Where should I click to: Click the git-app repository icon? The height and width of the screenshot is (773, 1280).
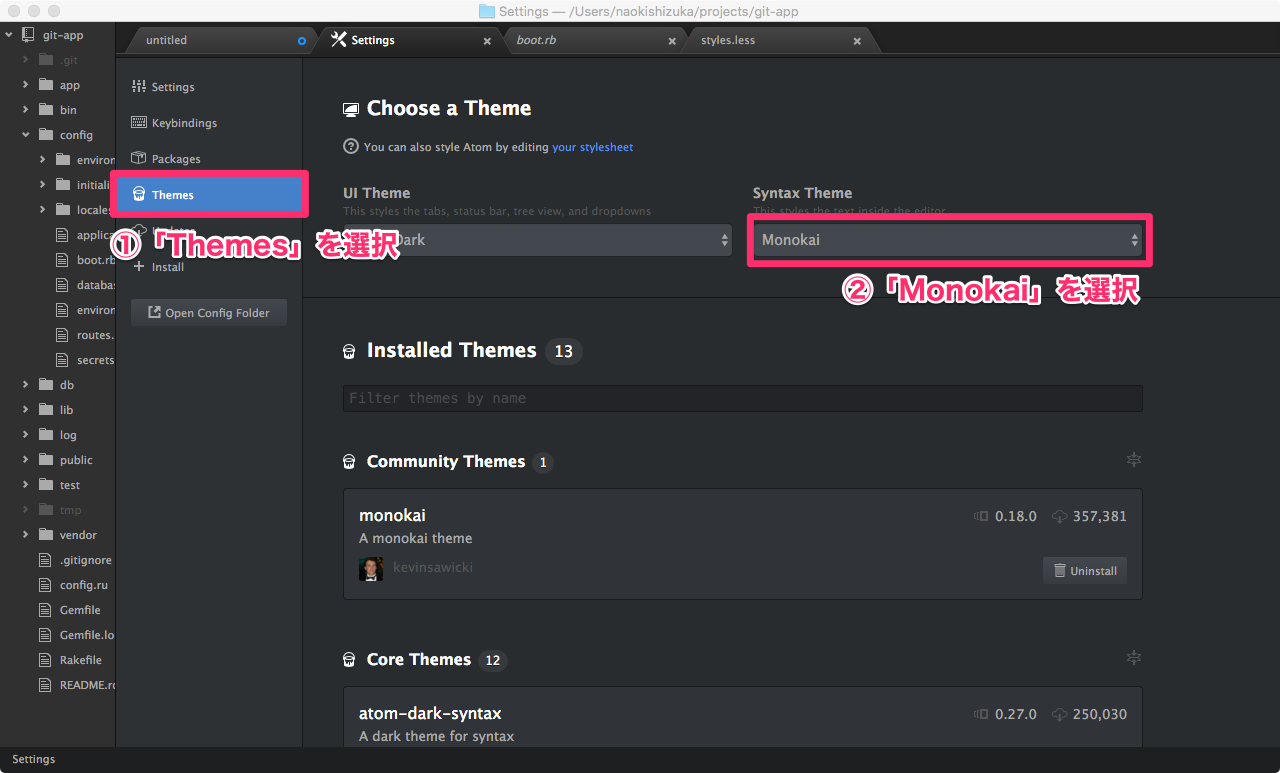pos(27,35)
